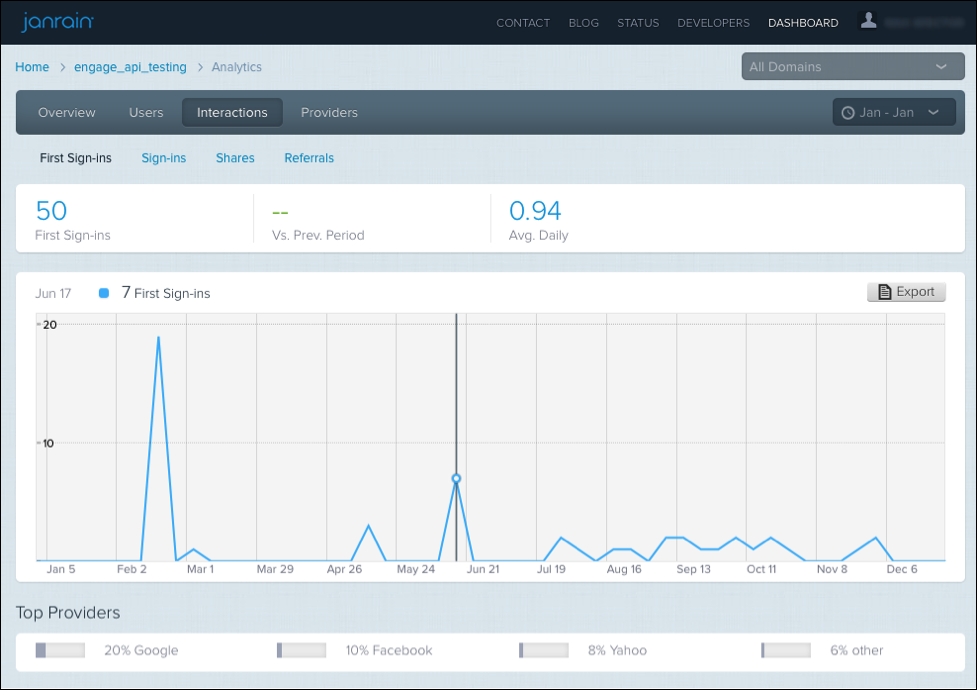Go to Home in the breadcrumb

point(32,67)
